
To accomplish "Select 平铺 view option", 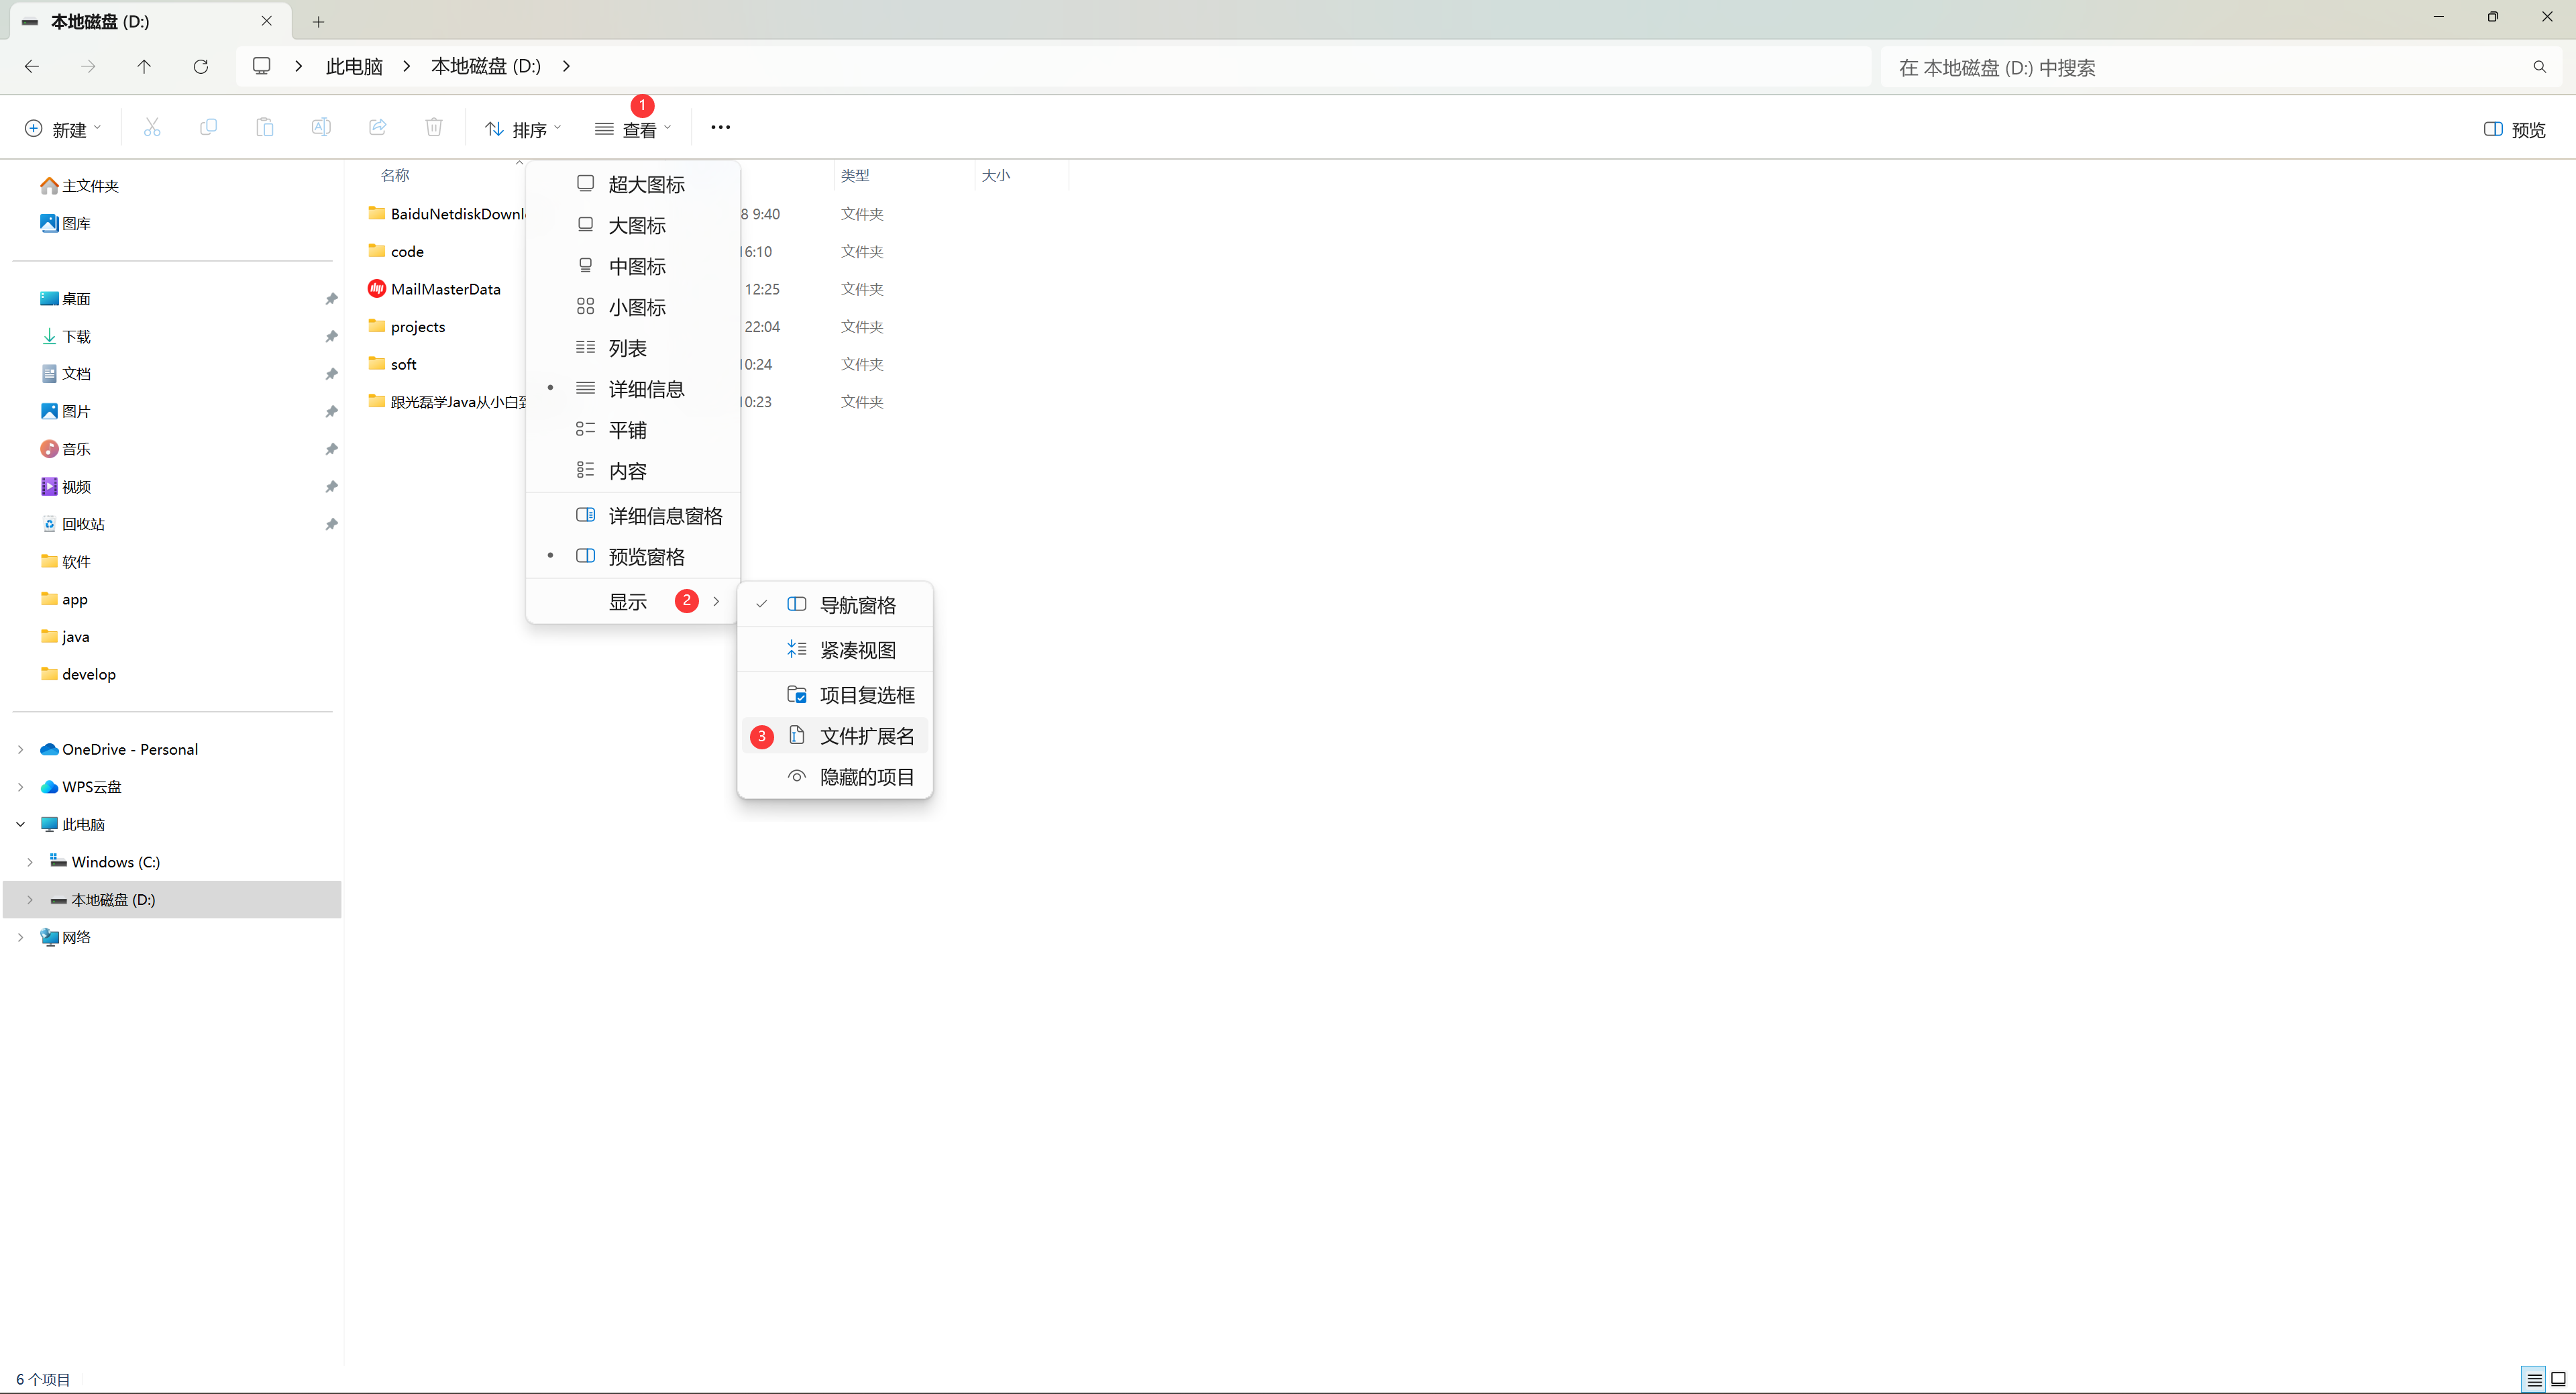I will tap(633, 430).
